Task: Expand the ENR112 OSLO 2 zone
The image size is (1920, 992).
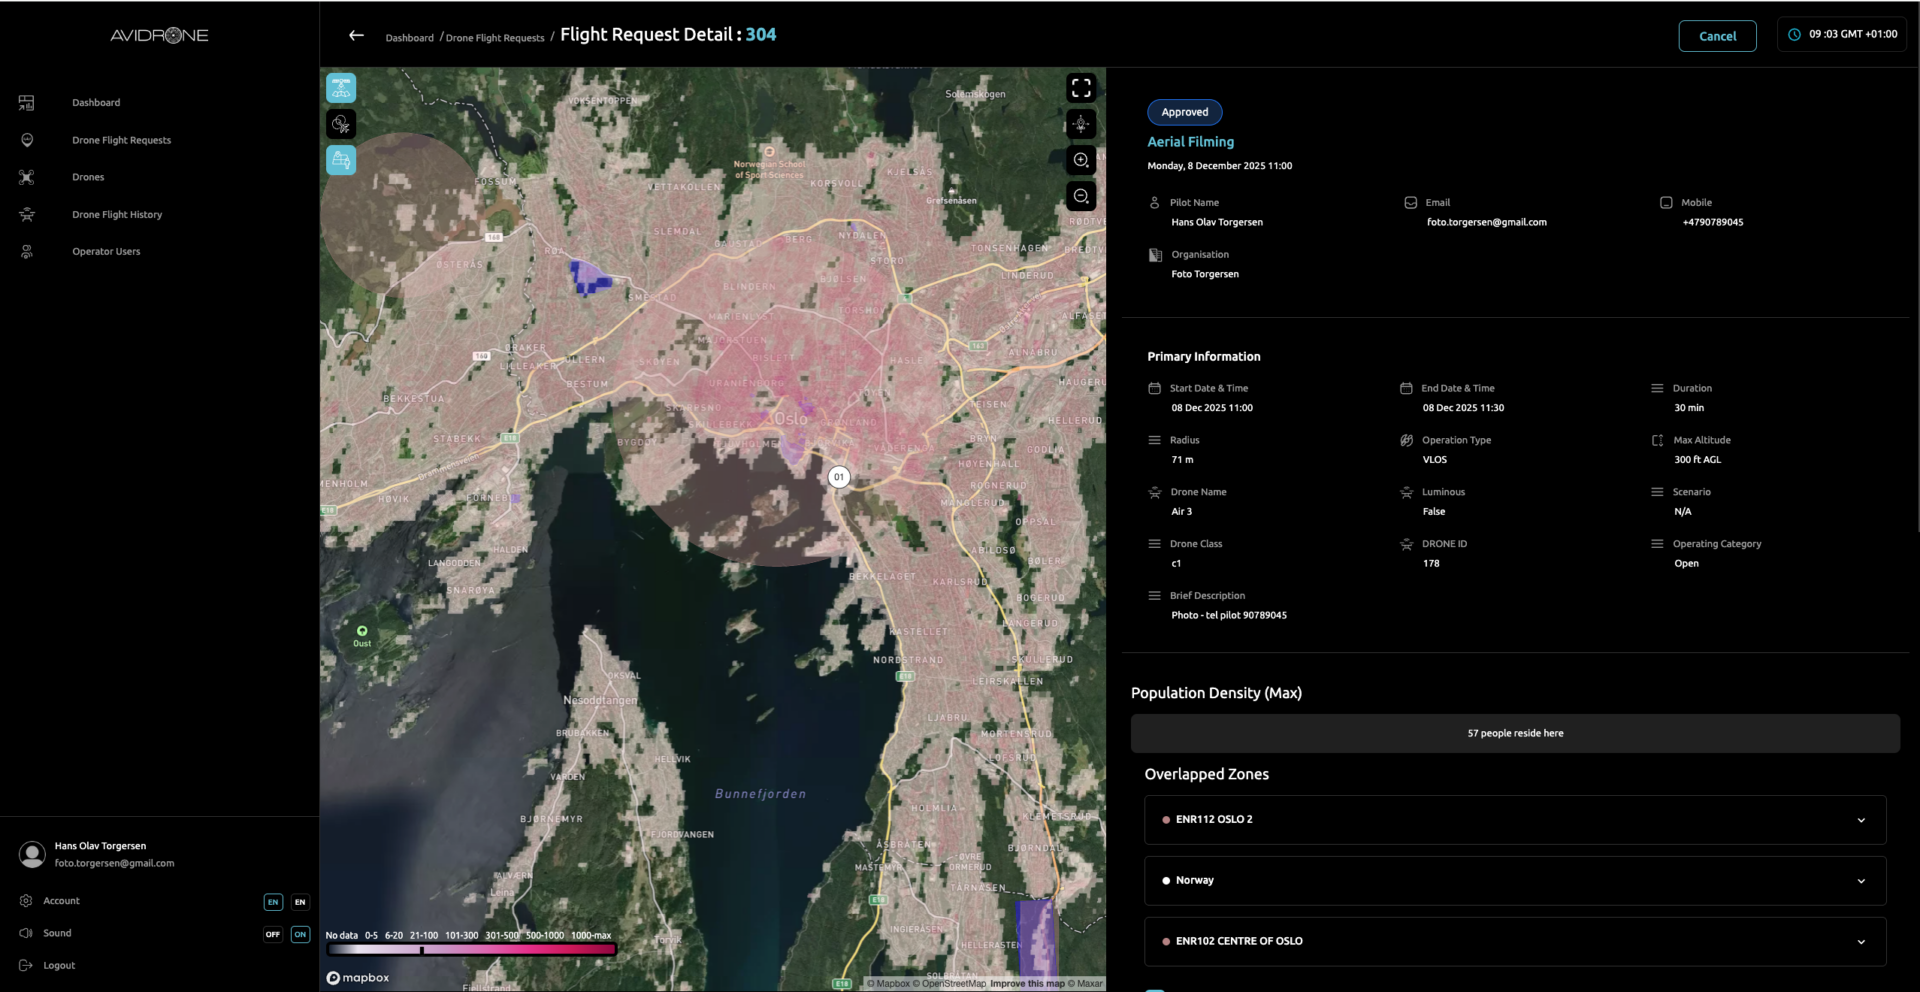Action: pyautogui.click(x=1860, y=820)
